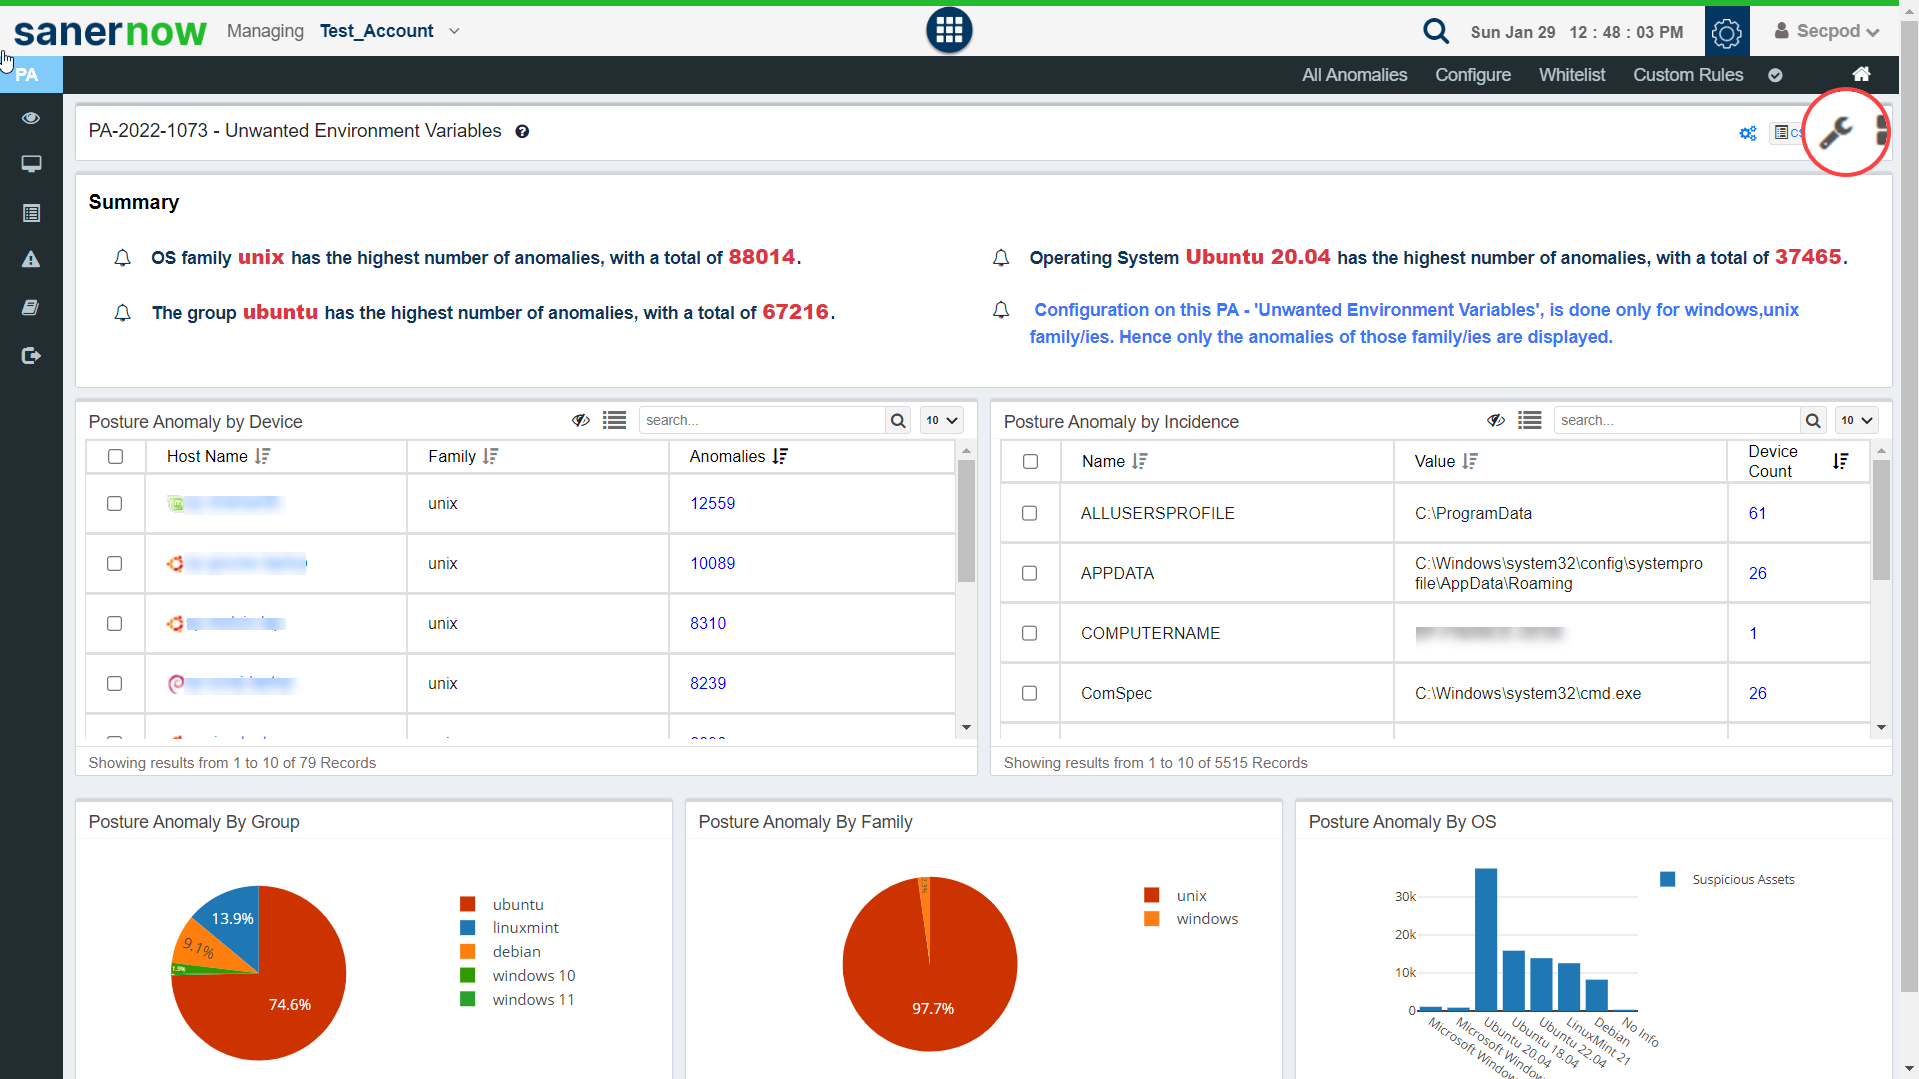This screenshot has width=1919, height=1079.
Task: Check the APPDATA row checkbox
Action: click(1029, 573)
